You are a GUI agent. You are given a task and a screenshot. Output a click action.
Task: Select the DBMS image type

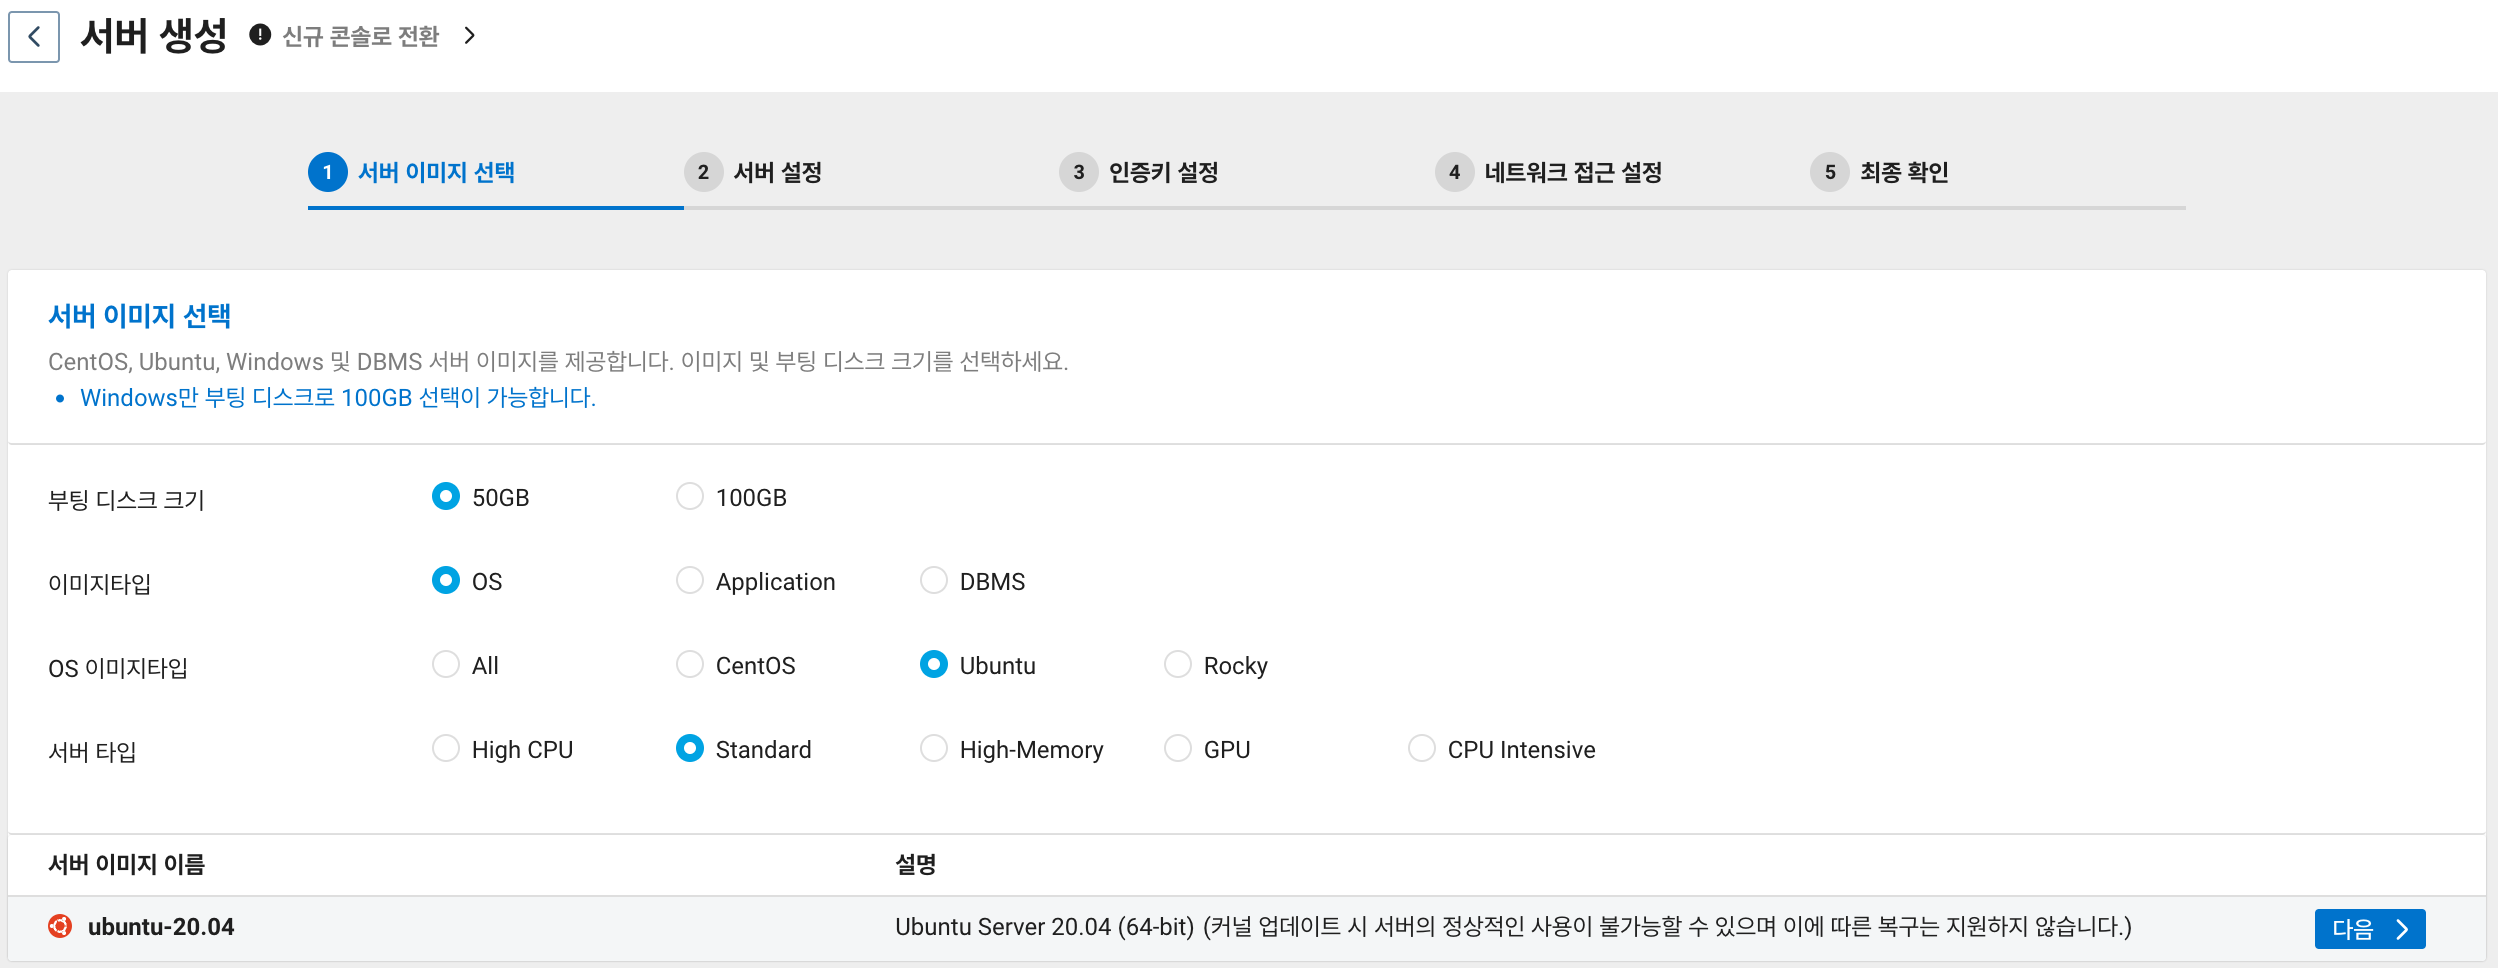[x=934, y=580]
